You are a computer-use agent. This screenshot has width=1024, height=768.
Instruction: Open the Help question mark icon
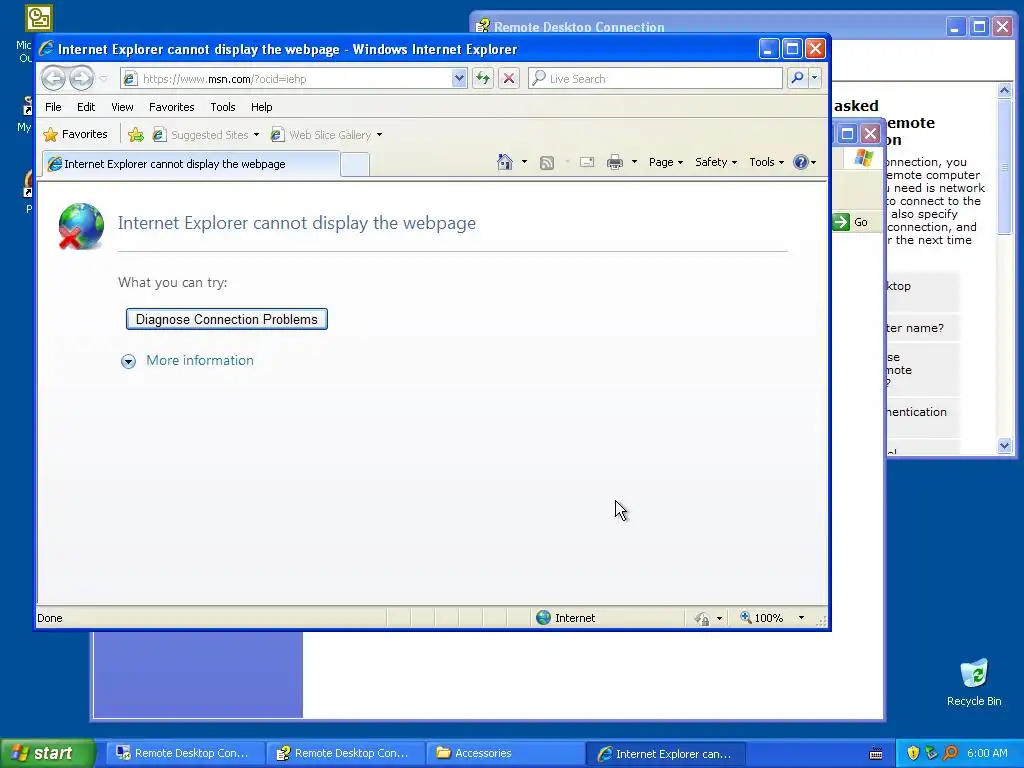[x=804, y=162]
